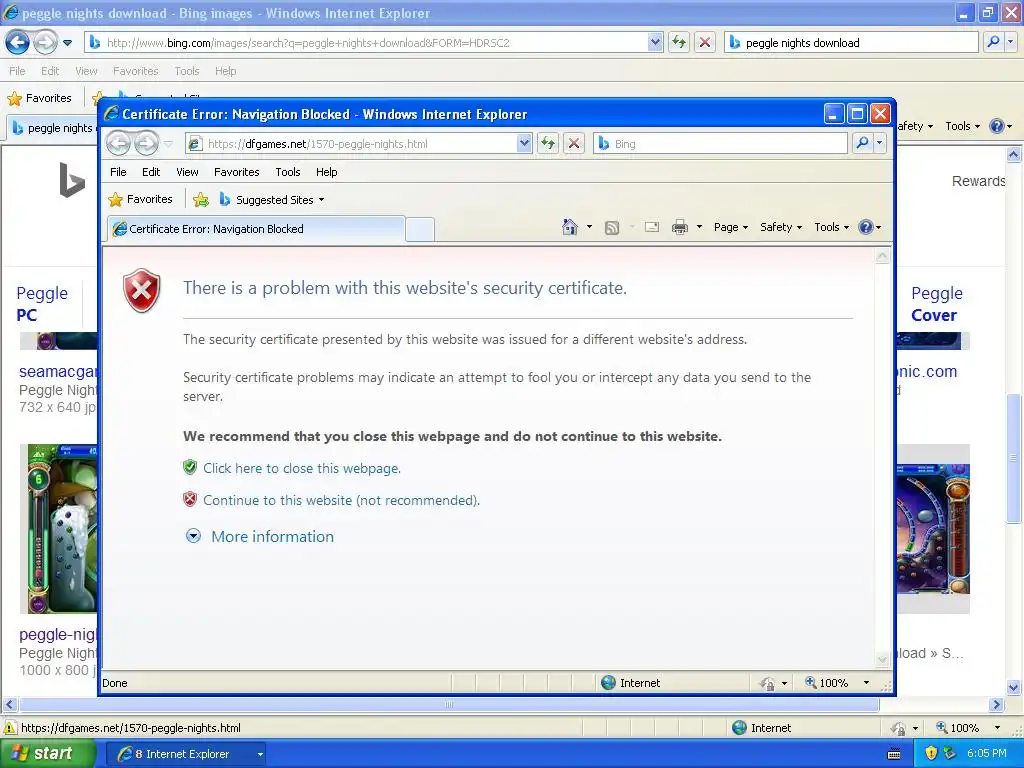Click the horizontal scrollbar of the Bing window
Viewport: 1024px width, 768px height.
[449, 705]
